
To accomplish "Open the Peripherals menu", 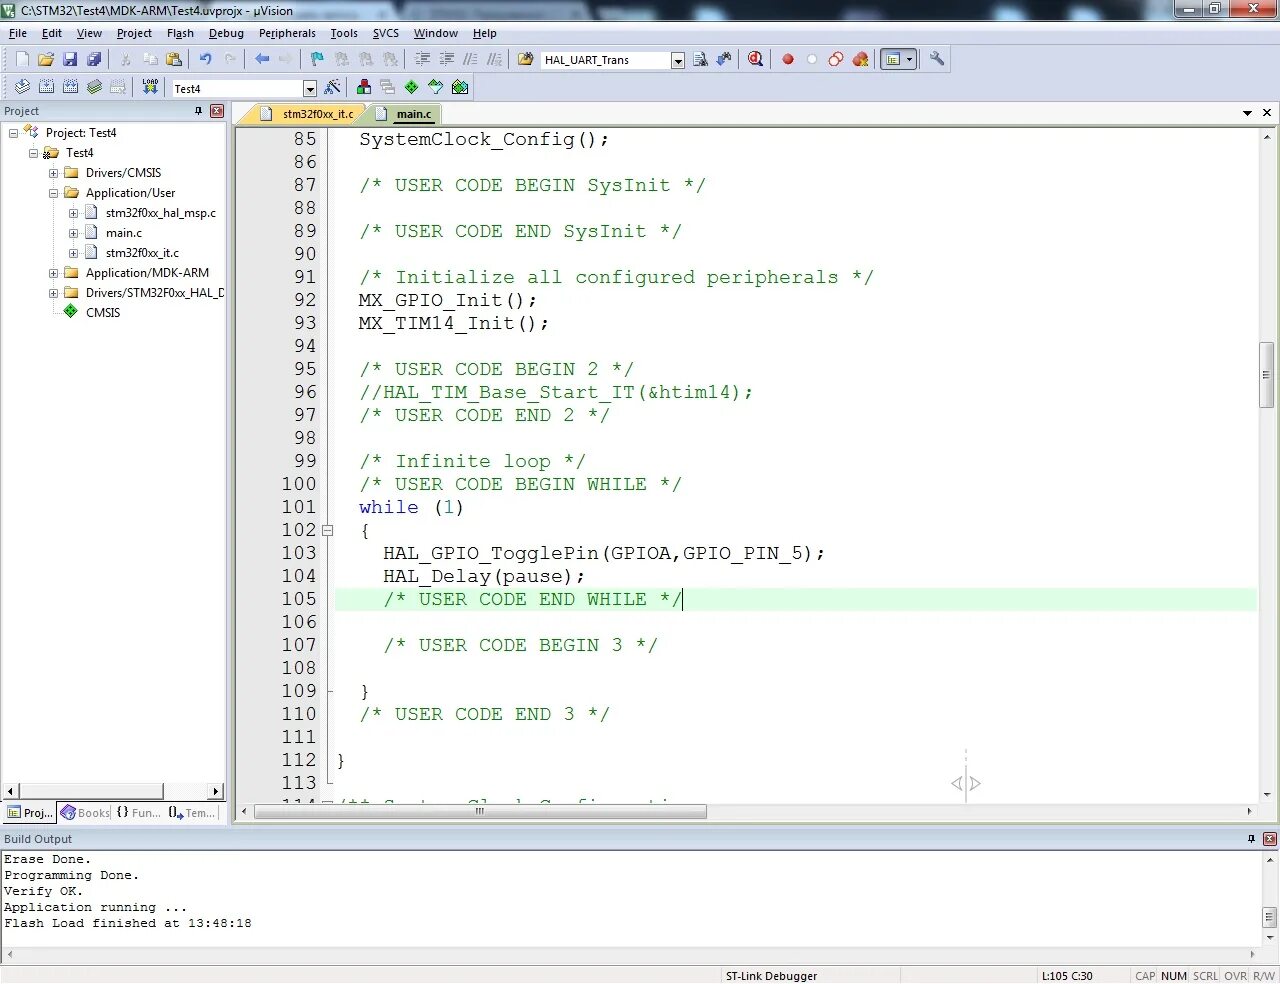I will [287, 33].
